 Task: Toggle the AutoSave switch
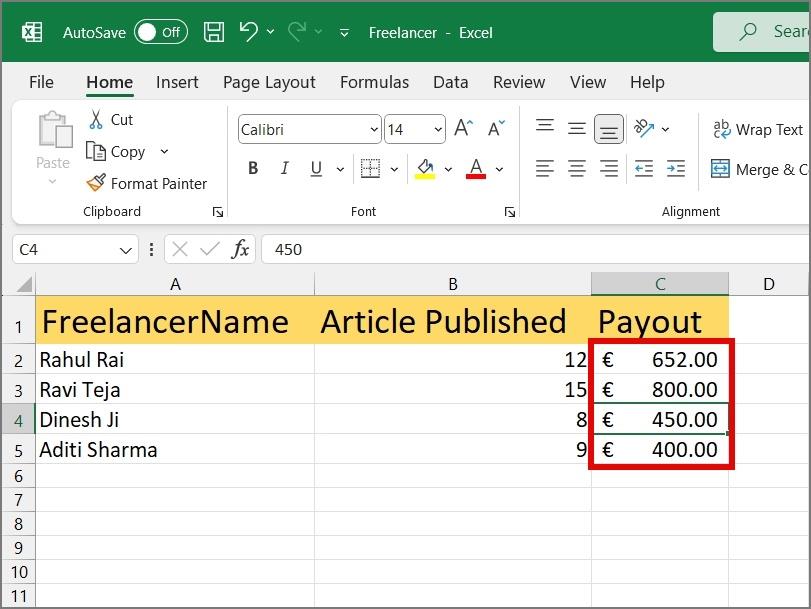click(x=161, y=33)
